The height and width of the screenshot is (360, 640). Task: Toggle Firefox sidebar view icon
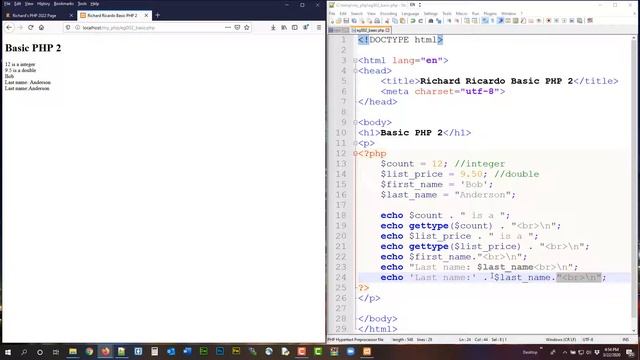[295, 27]
